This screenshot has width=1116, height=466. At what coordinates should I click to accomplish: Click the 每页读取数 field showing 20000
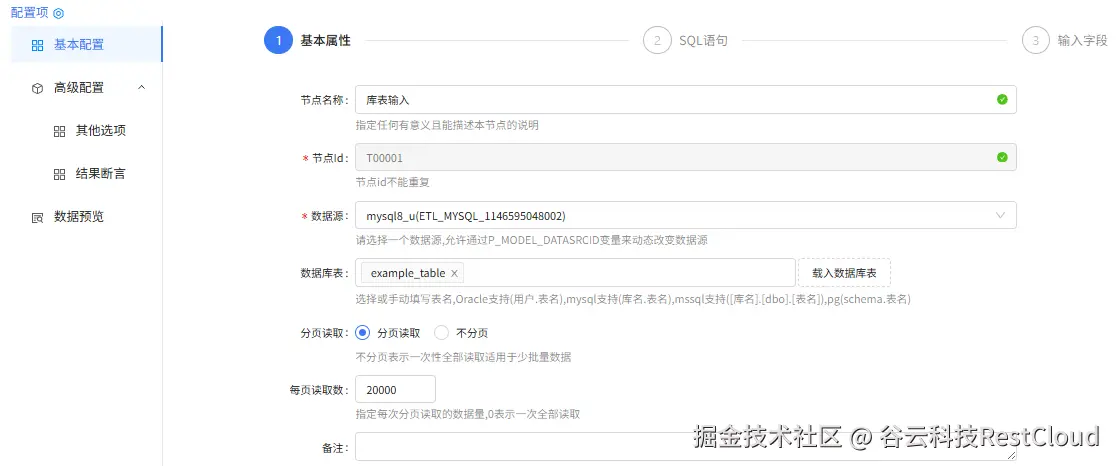coord(395,389)
